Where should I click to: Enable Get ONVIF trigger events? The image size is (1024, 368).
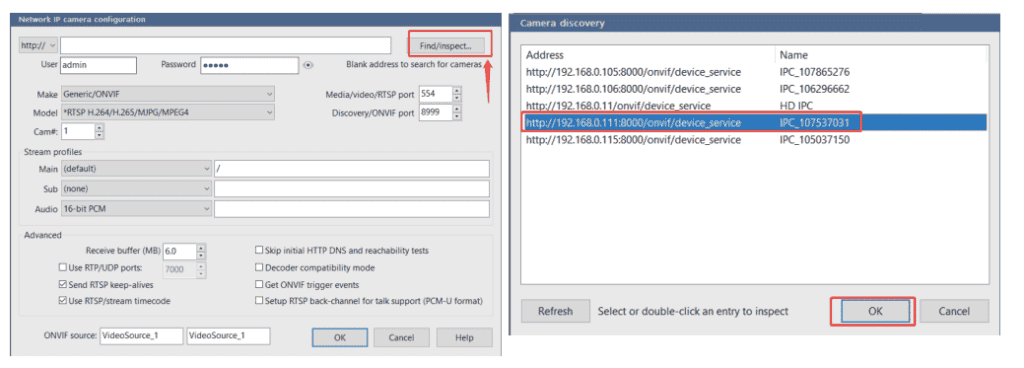(x=259, y=285)
